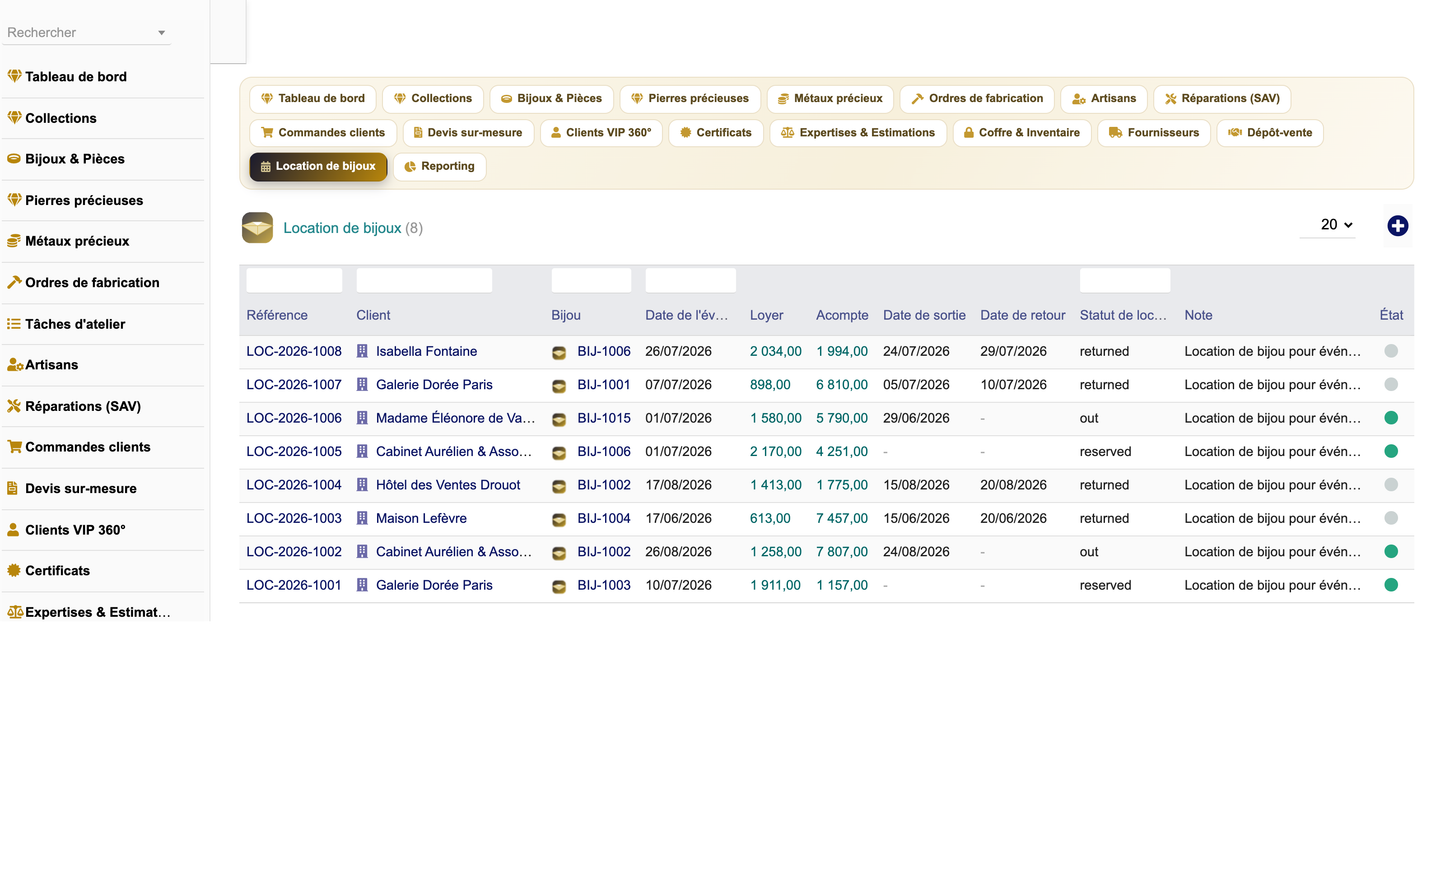Expand the Rechercher search dropdown arrow
The height and width of the screenshot is (894, 1445).
point(161,33)
